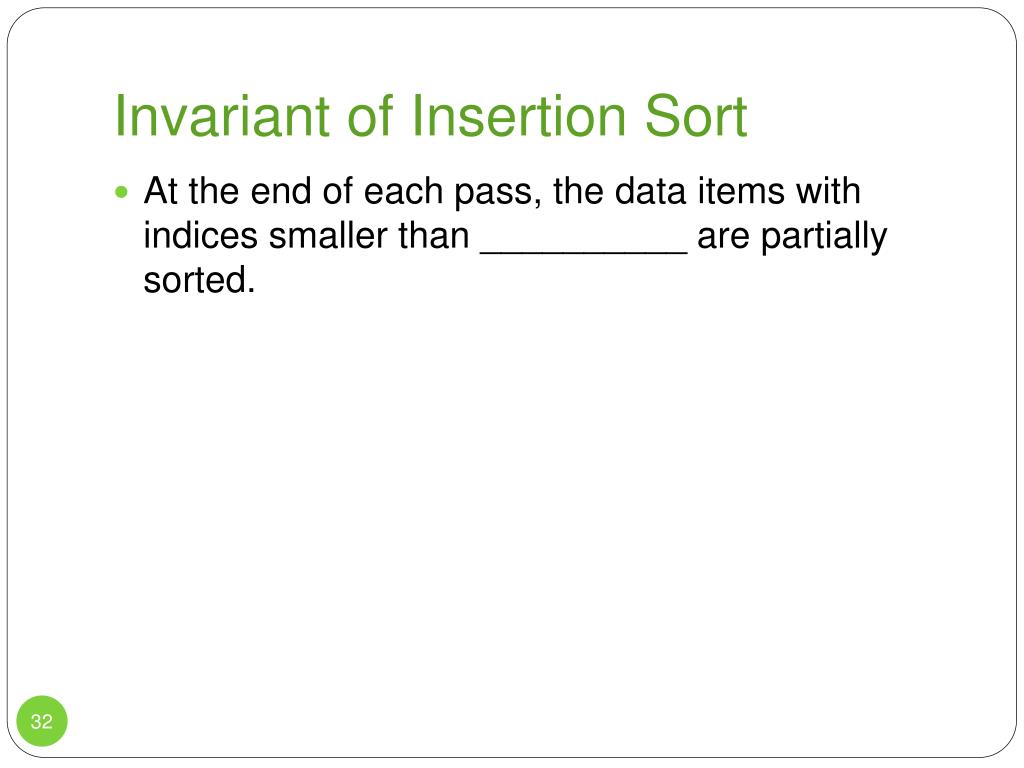1024x768 pixels.
Task: Click the phrase indices smaller than
Action: coord(306,236)
